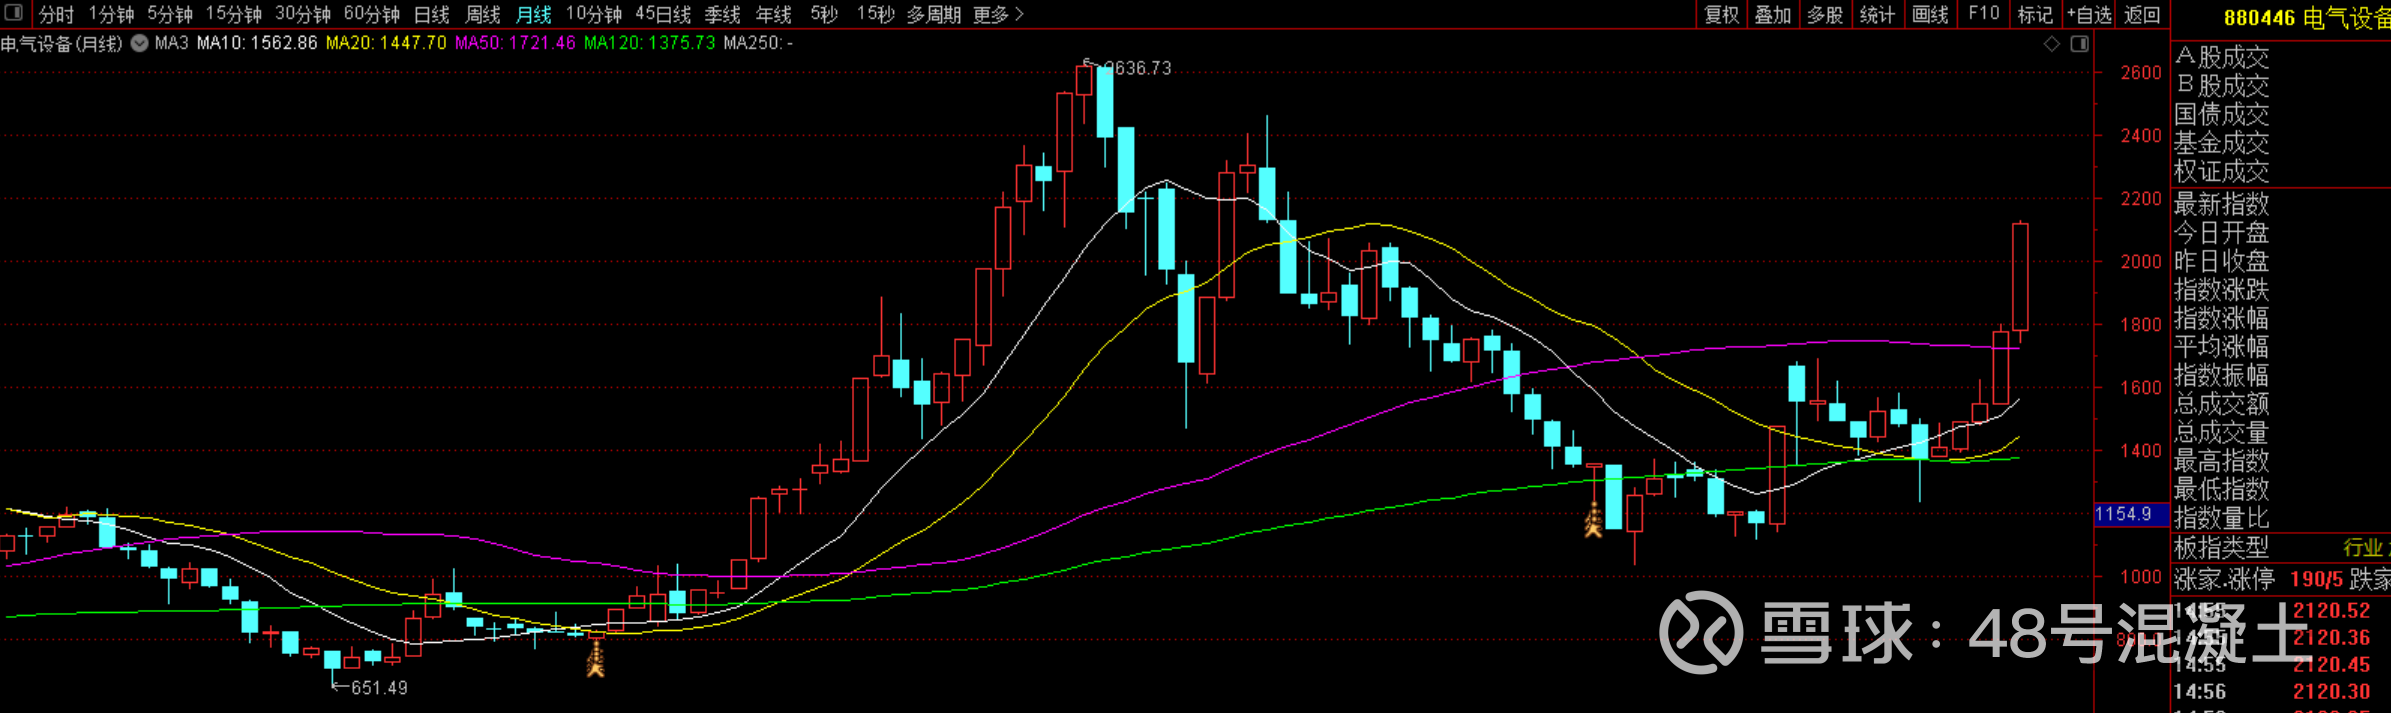The image size is (2391, 713).
Task: Toggle the right info panel icon
Action: tap(2079, 44)
